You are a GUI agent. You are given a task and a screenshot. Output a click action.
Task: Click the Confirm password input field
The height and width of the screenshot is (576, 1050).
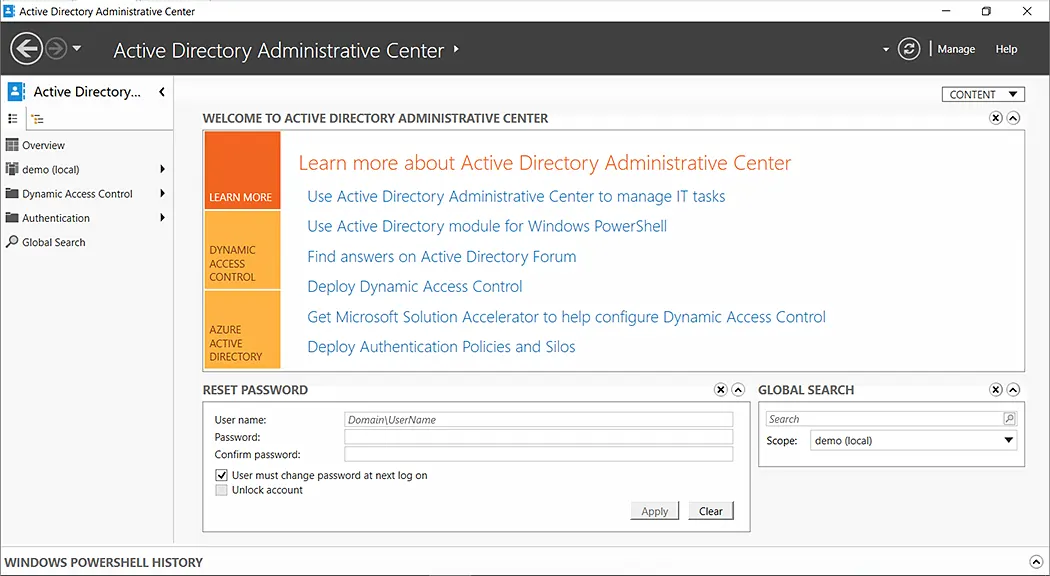(x=538, y=455)
